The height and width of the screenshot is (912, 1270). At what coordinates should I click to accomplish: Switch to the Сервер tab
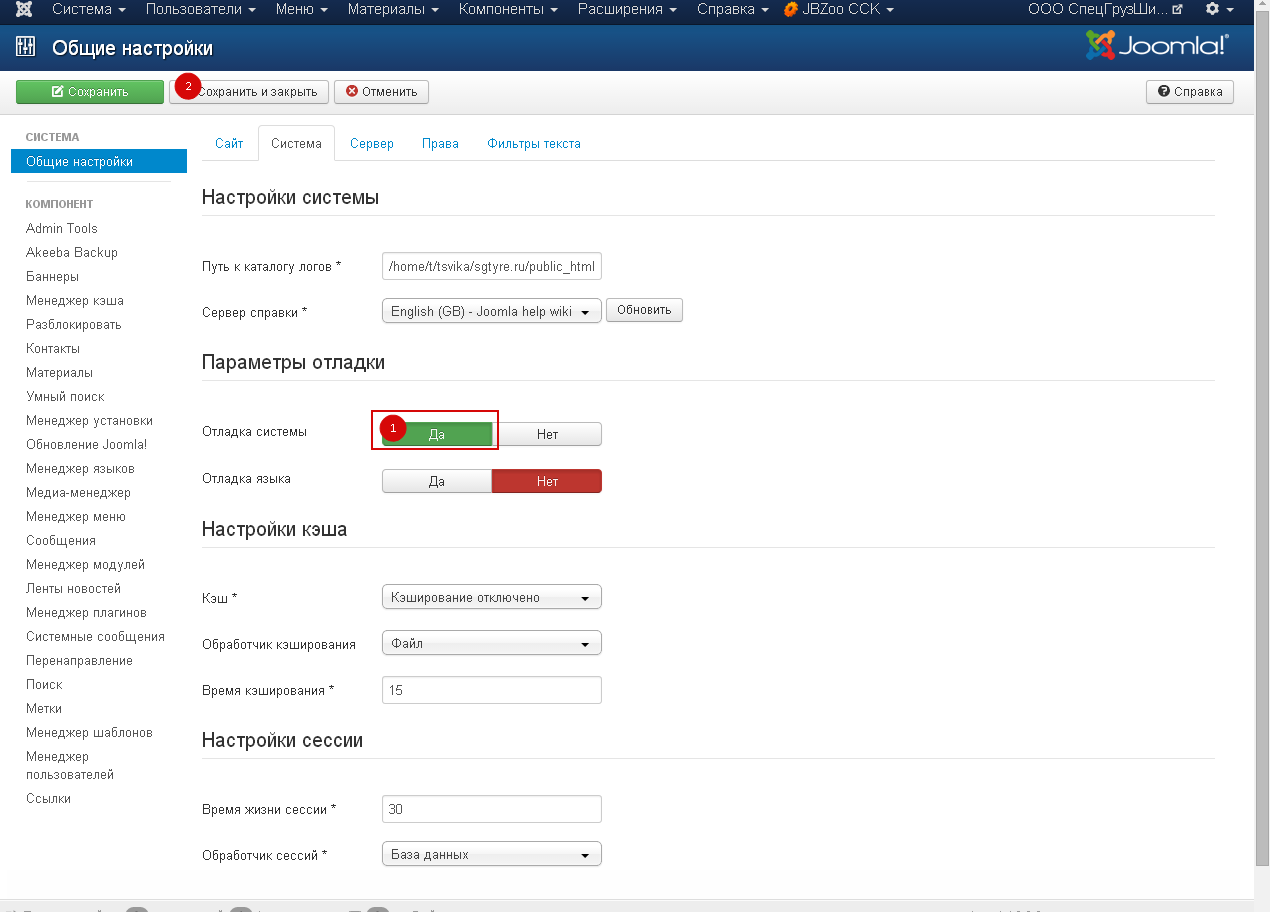click(x=371, y=144)
